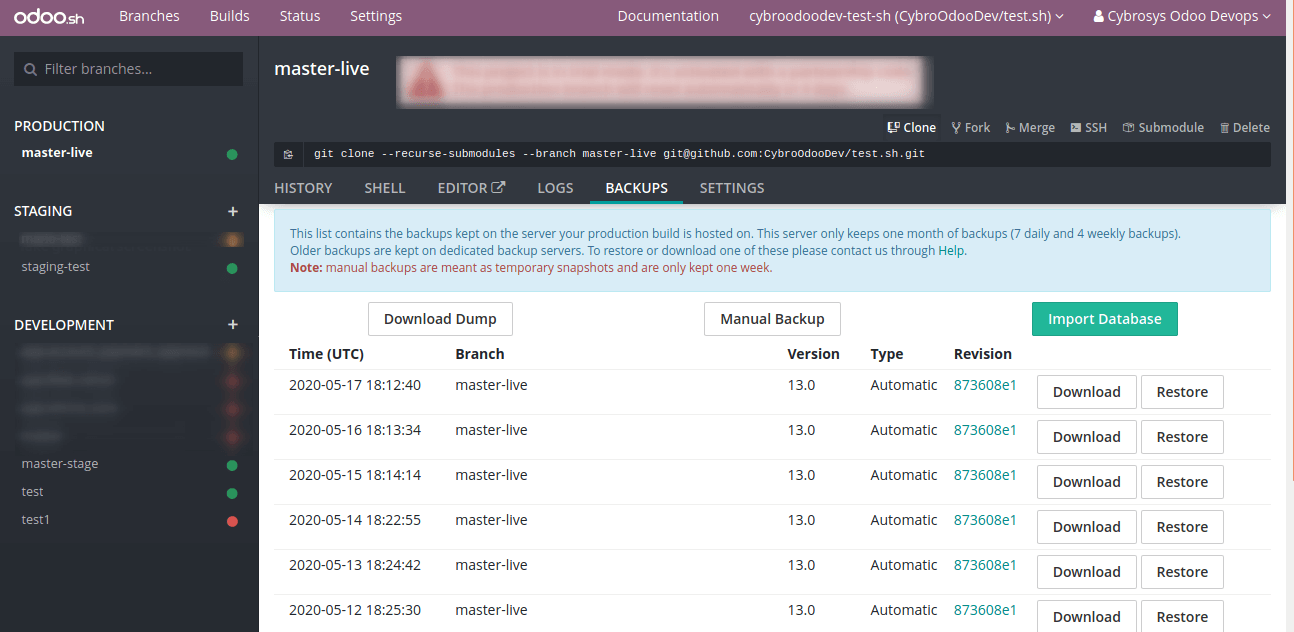The height and width of the screenshot is (632, 1294).
Task: Open Builds in top navigation
Action: point(230,16)
